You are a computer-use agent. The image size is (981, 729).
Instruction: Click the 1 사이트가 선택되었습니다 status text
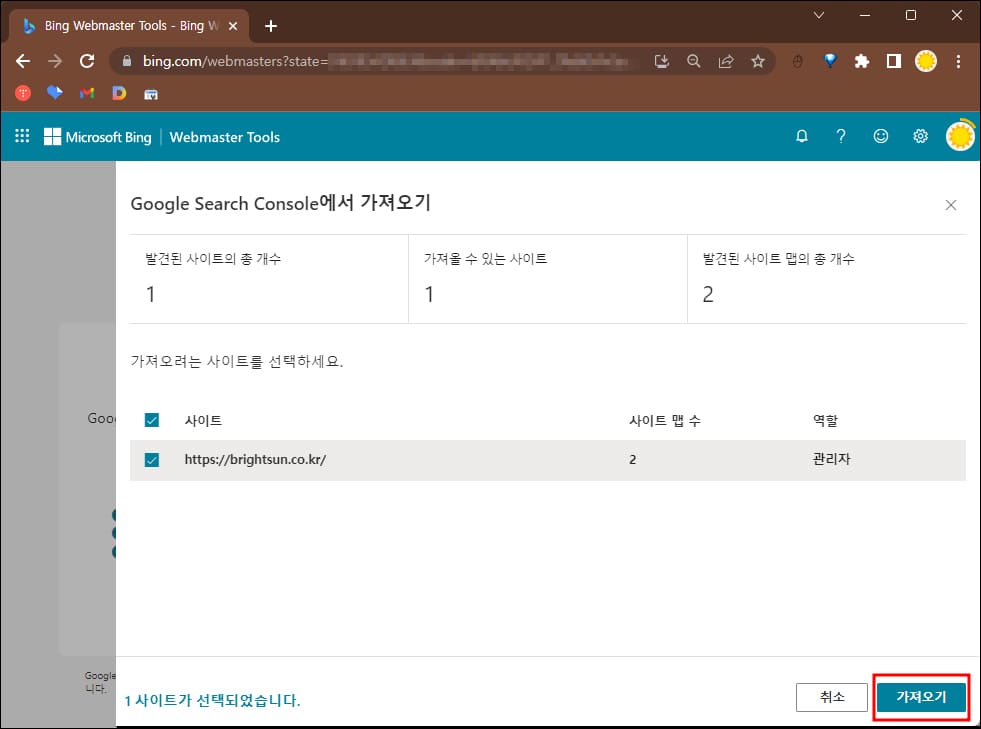click(212, 700)
